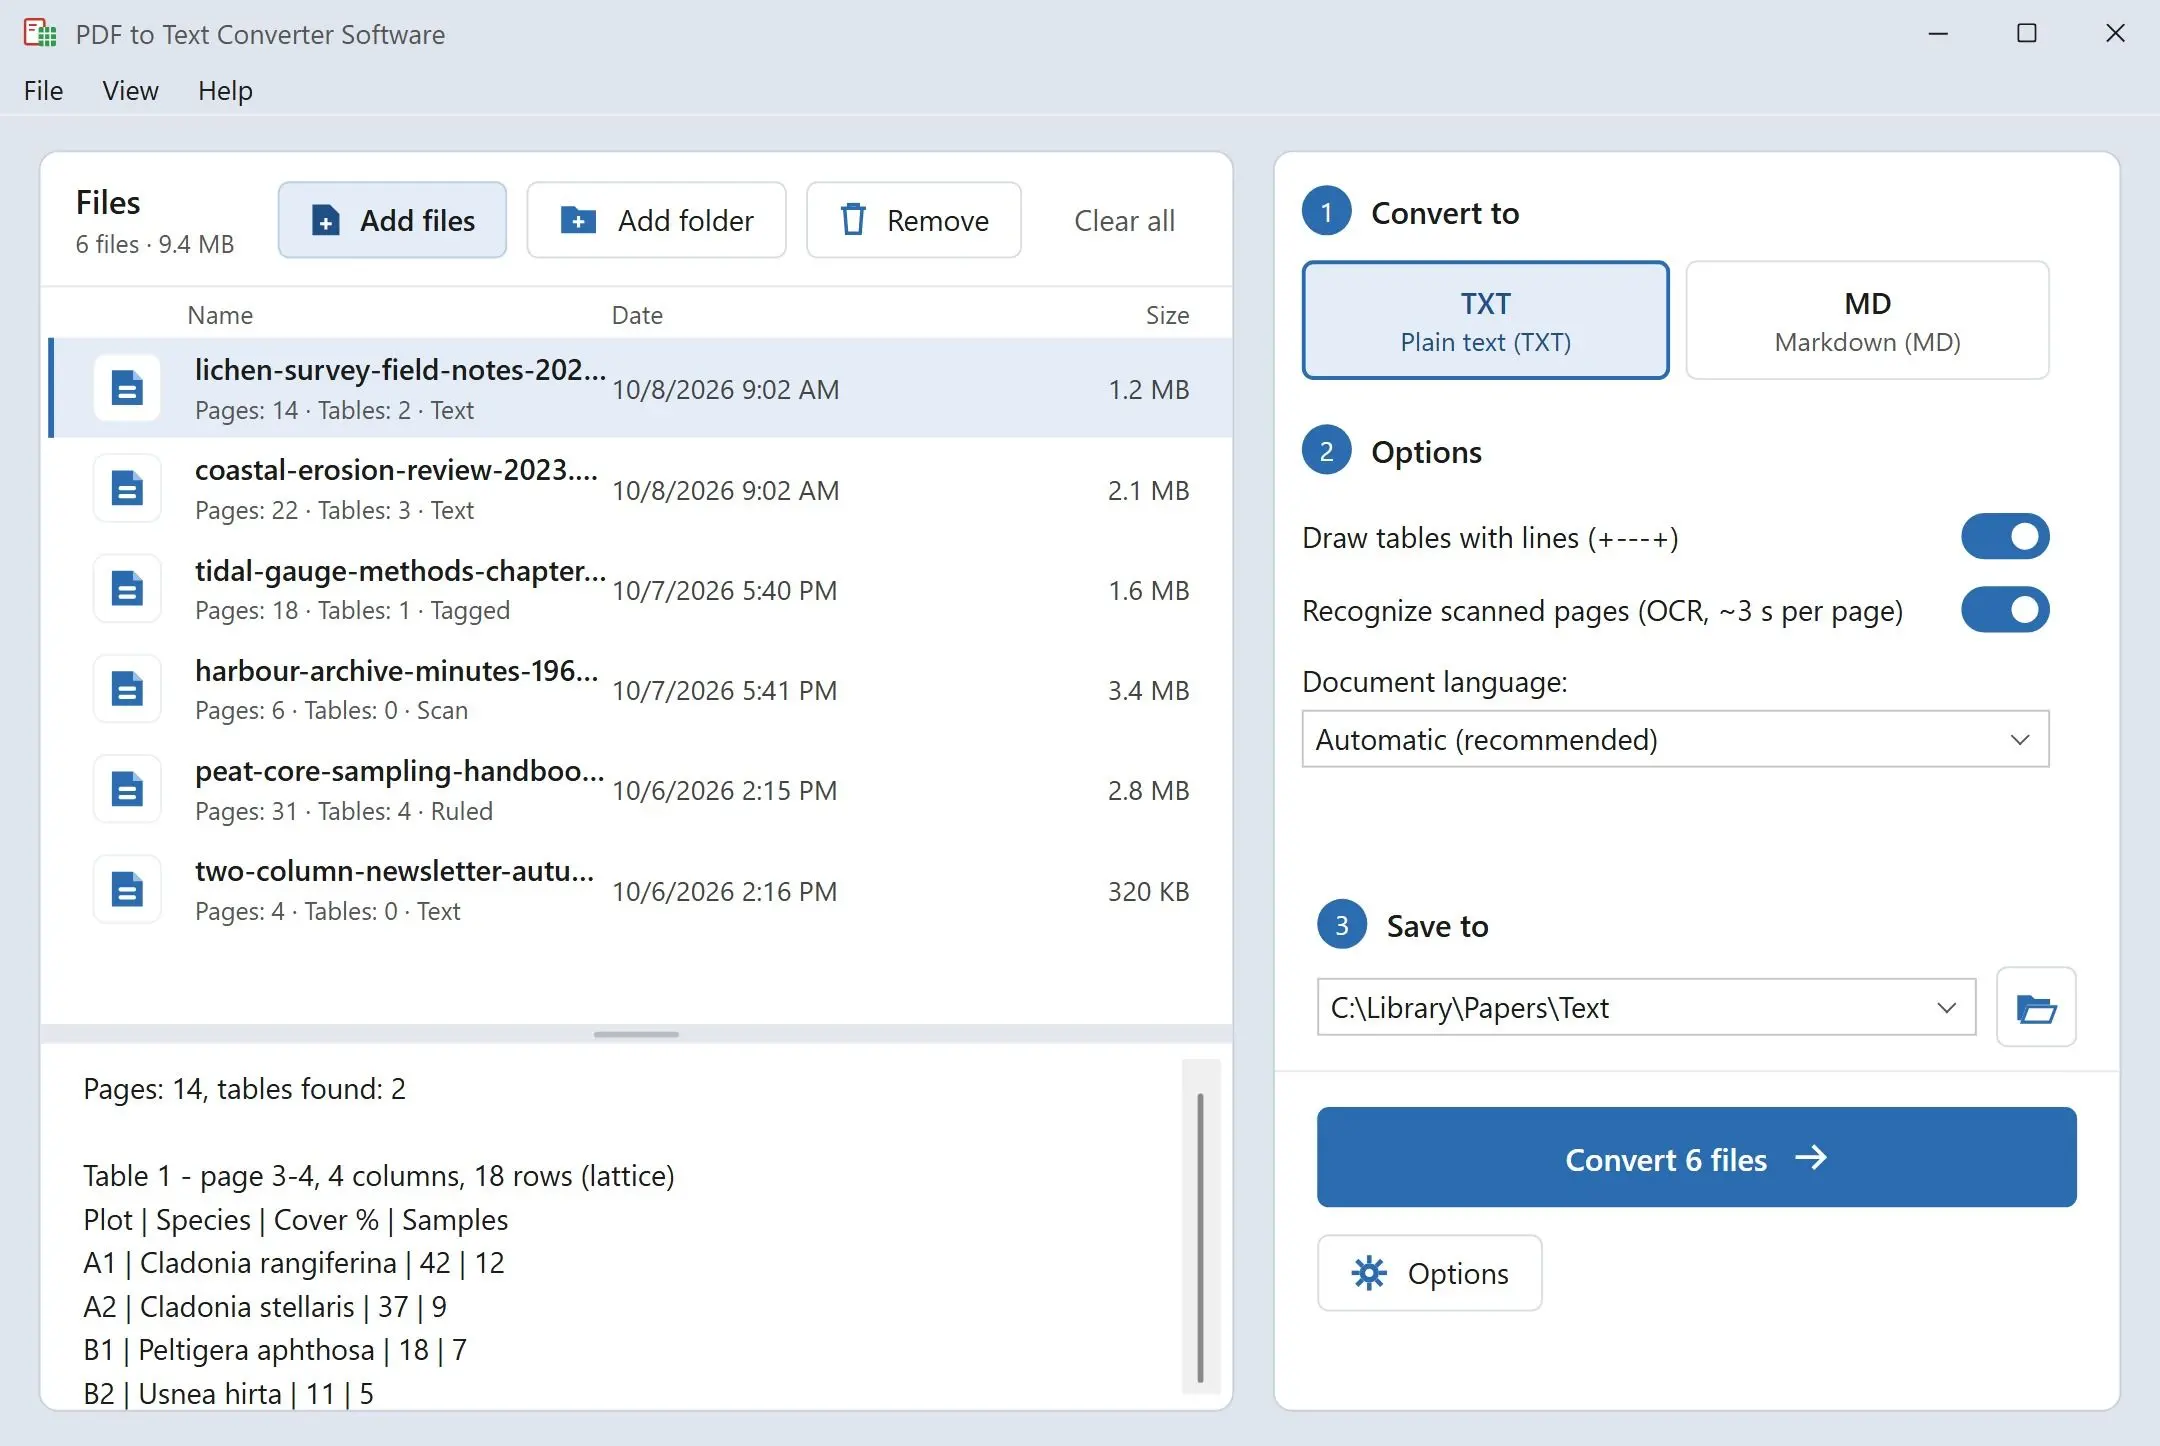The image size is (2160, 1446).
Task: Click Clear all link
Action: [x=1124, y=220]
